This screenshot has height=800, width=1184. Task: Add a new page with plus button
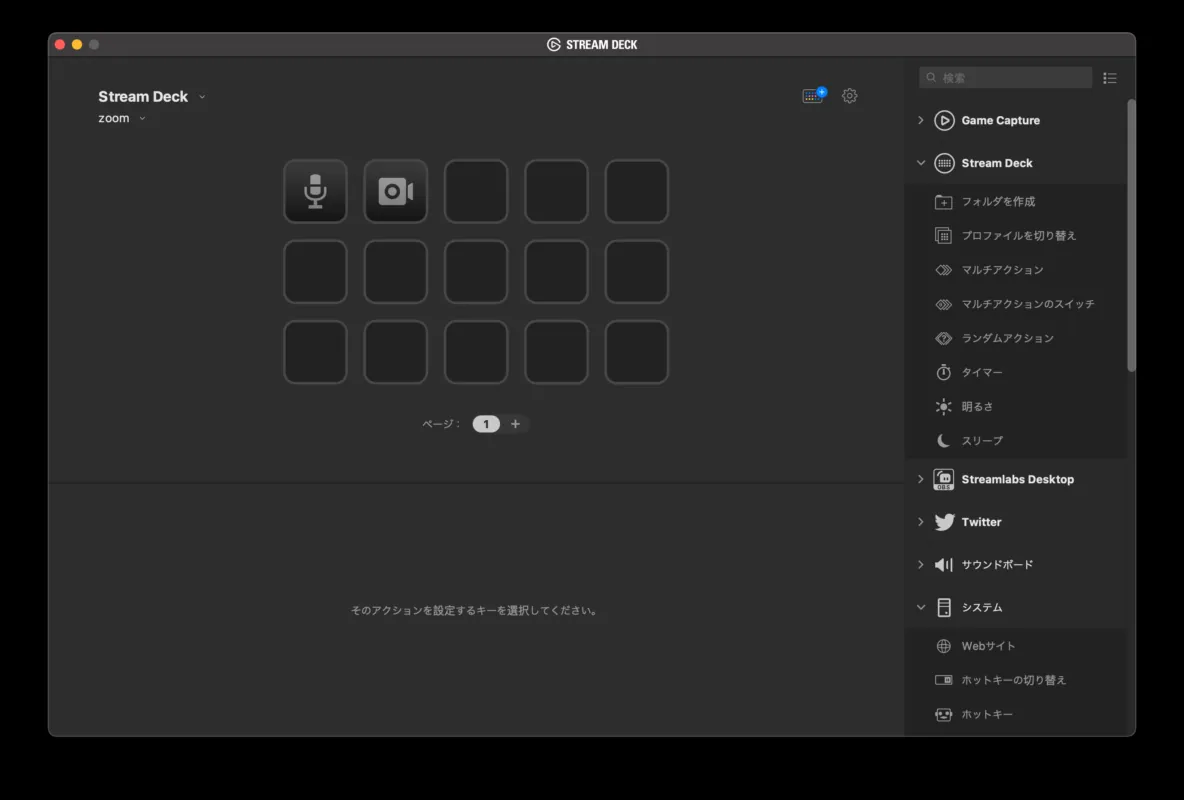pos(515,424)
